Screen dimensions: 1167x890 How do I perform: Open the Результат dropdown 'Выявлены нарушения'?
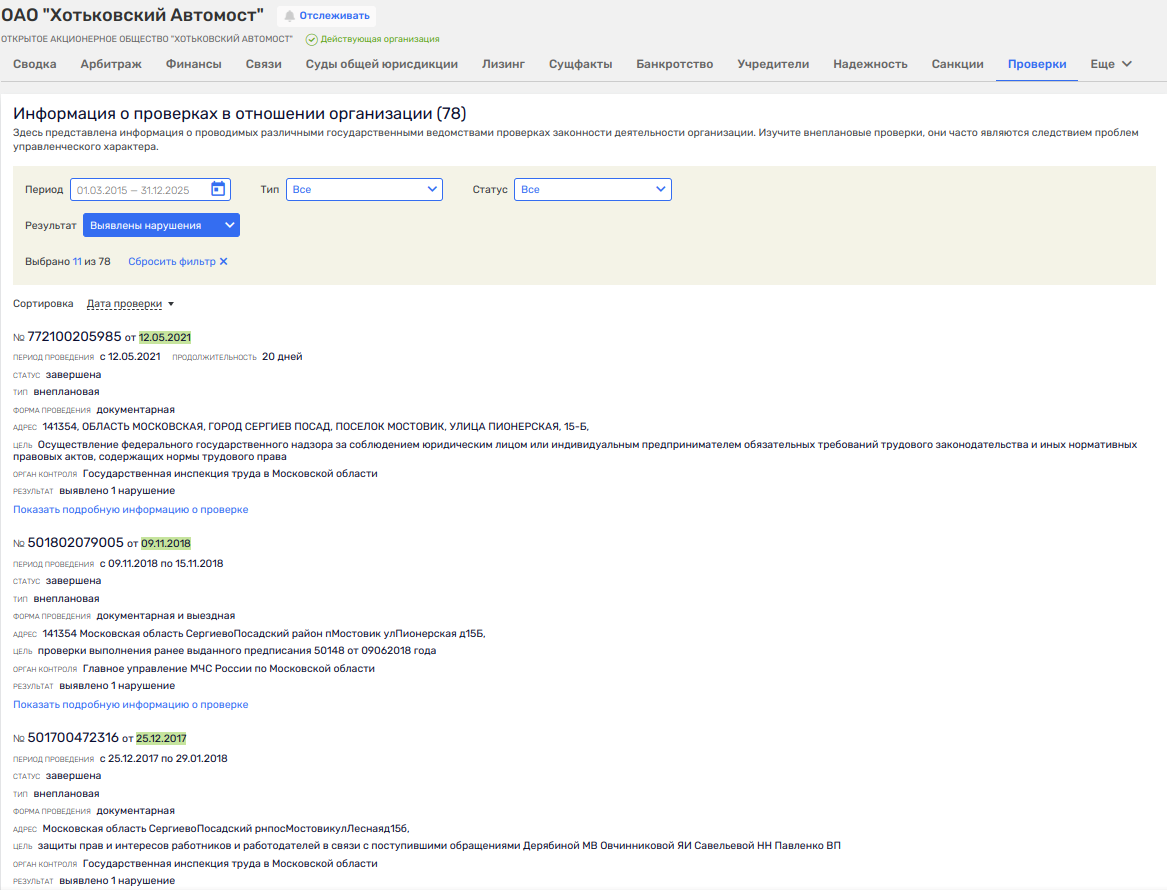162,225
